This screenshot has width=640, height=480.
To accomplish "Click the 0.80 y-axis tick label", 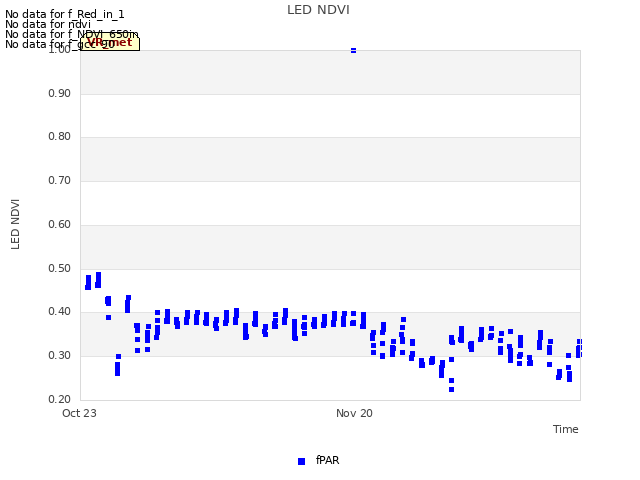I will (x=60, y=136).
